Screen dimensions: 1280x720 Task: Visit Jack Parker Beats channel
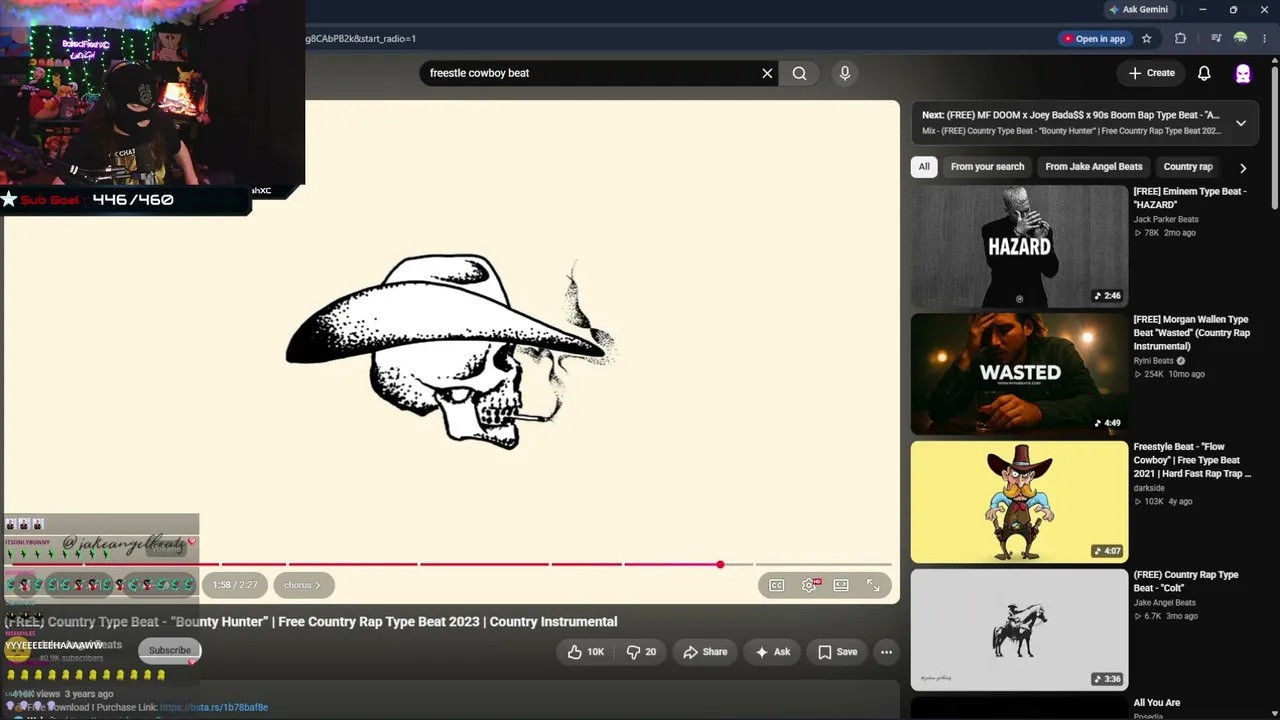[1165, 220]
